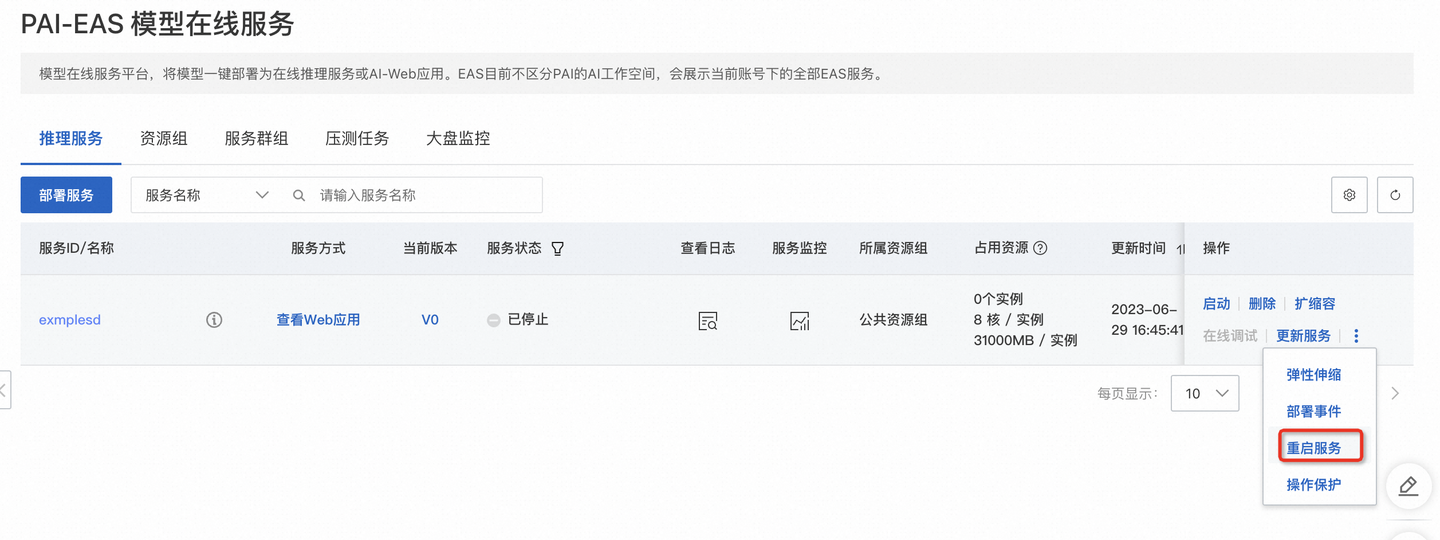
Task: Click the PAI-EAS 模型在线服务 page title
Action: point(157,24)
